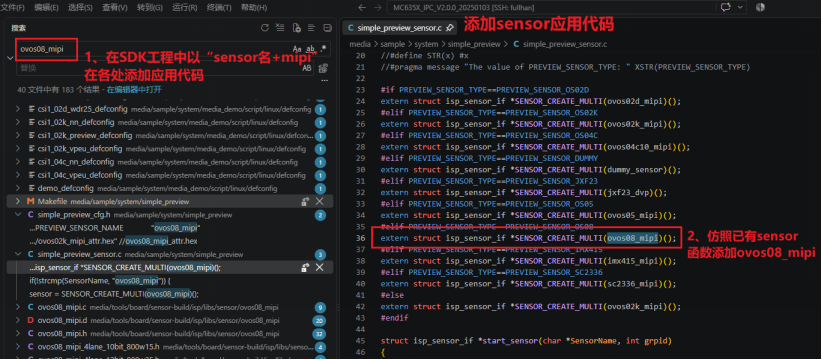Open the Terminal menu (终端)
822x360 pixels.
point(219,8)
